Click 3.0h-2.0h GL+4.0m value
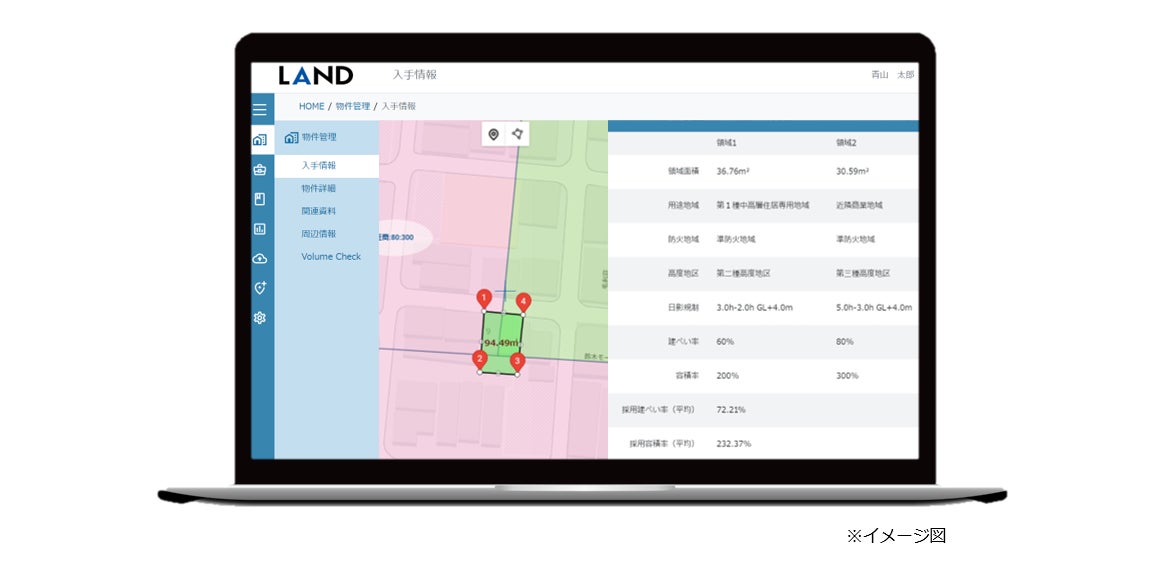 (754, 307)
